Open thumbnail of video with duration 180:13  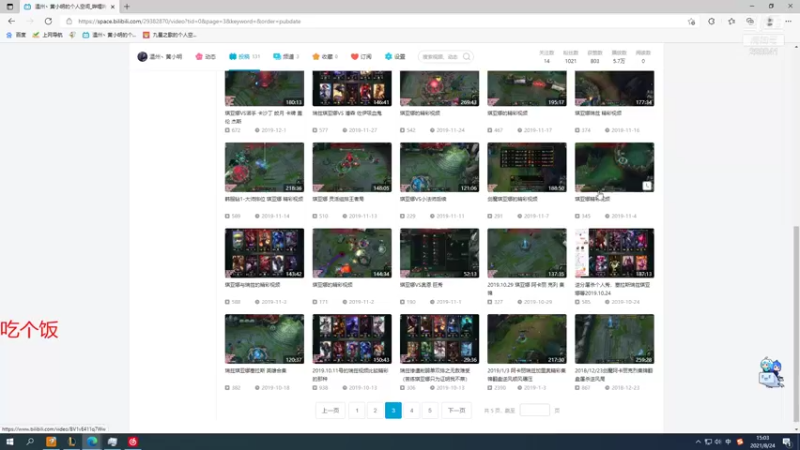264,89
